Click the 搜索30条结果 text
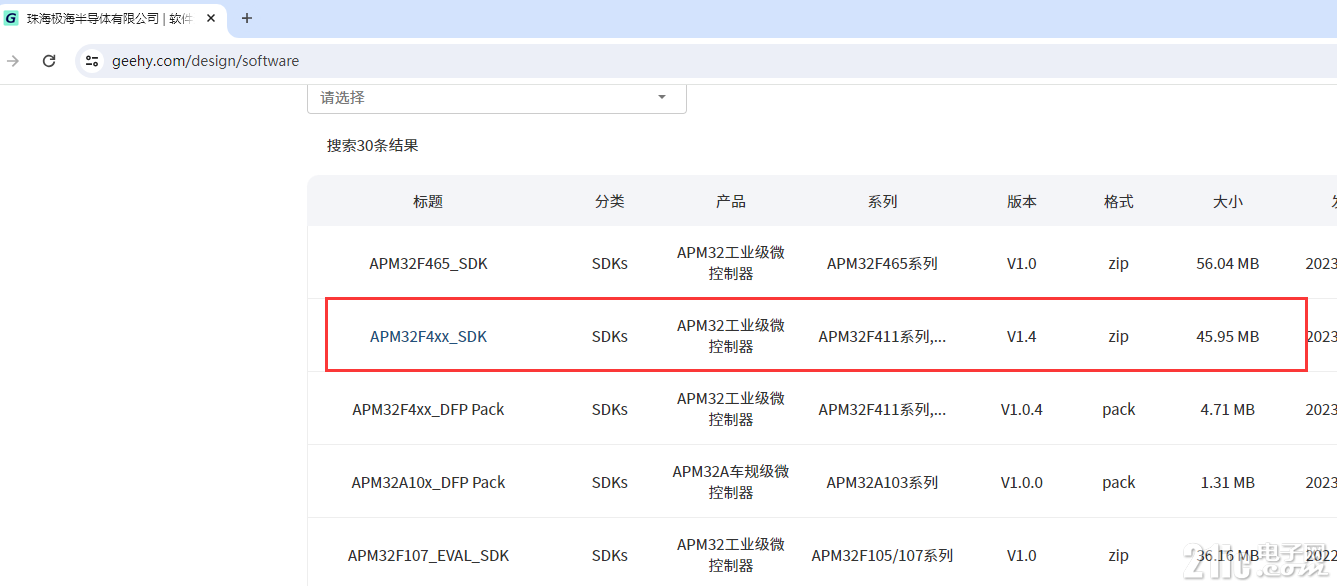This screenshot has width=1337, height=586. tap(372, 146)
